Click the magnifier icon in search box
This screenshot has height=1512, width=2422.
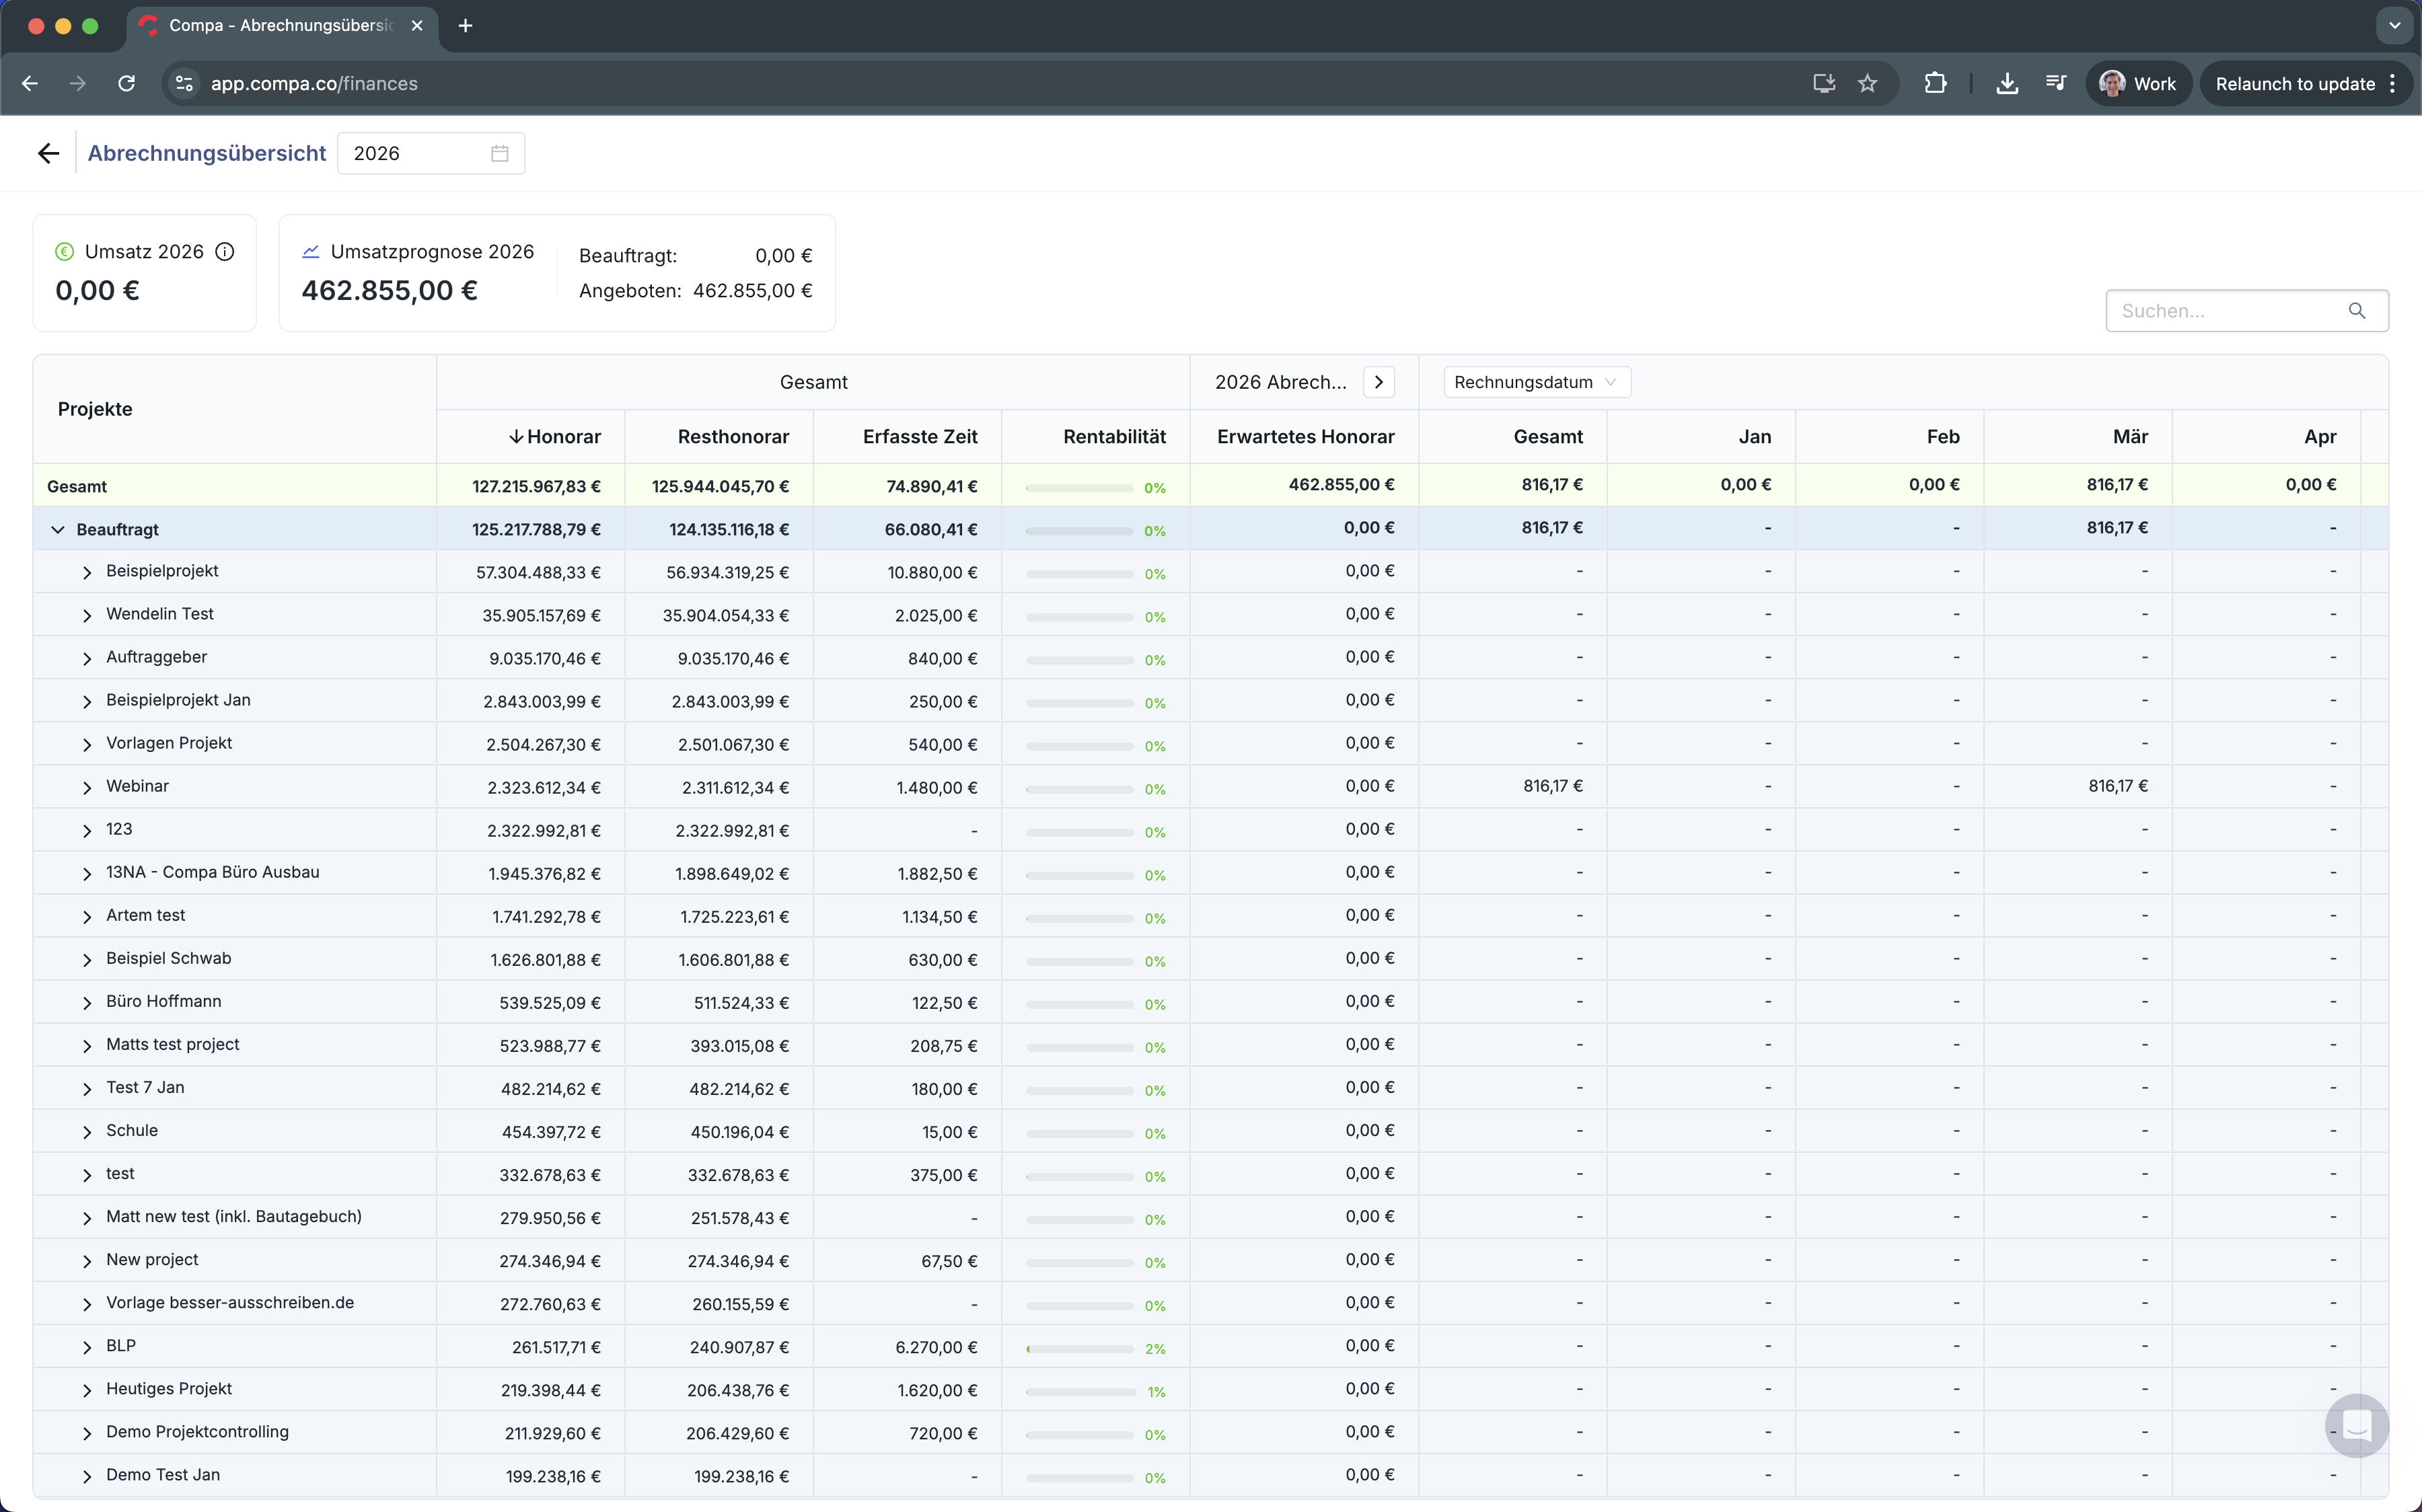tap(2356, 311)
